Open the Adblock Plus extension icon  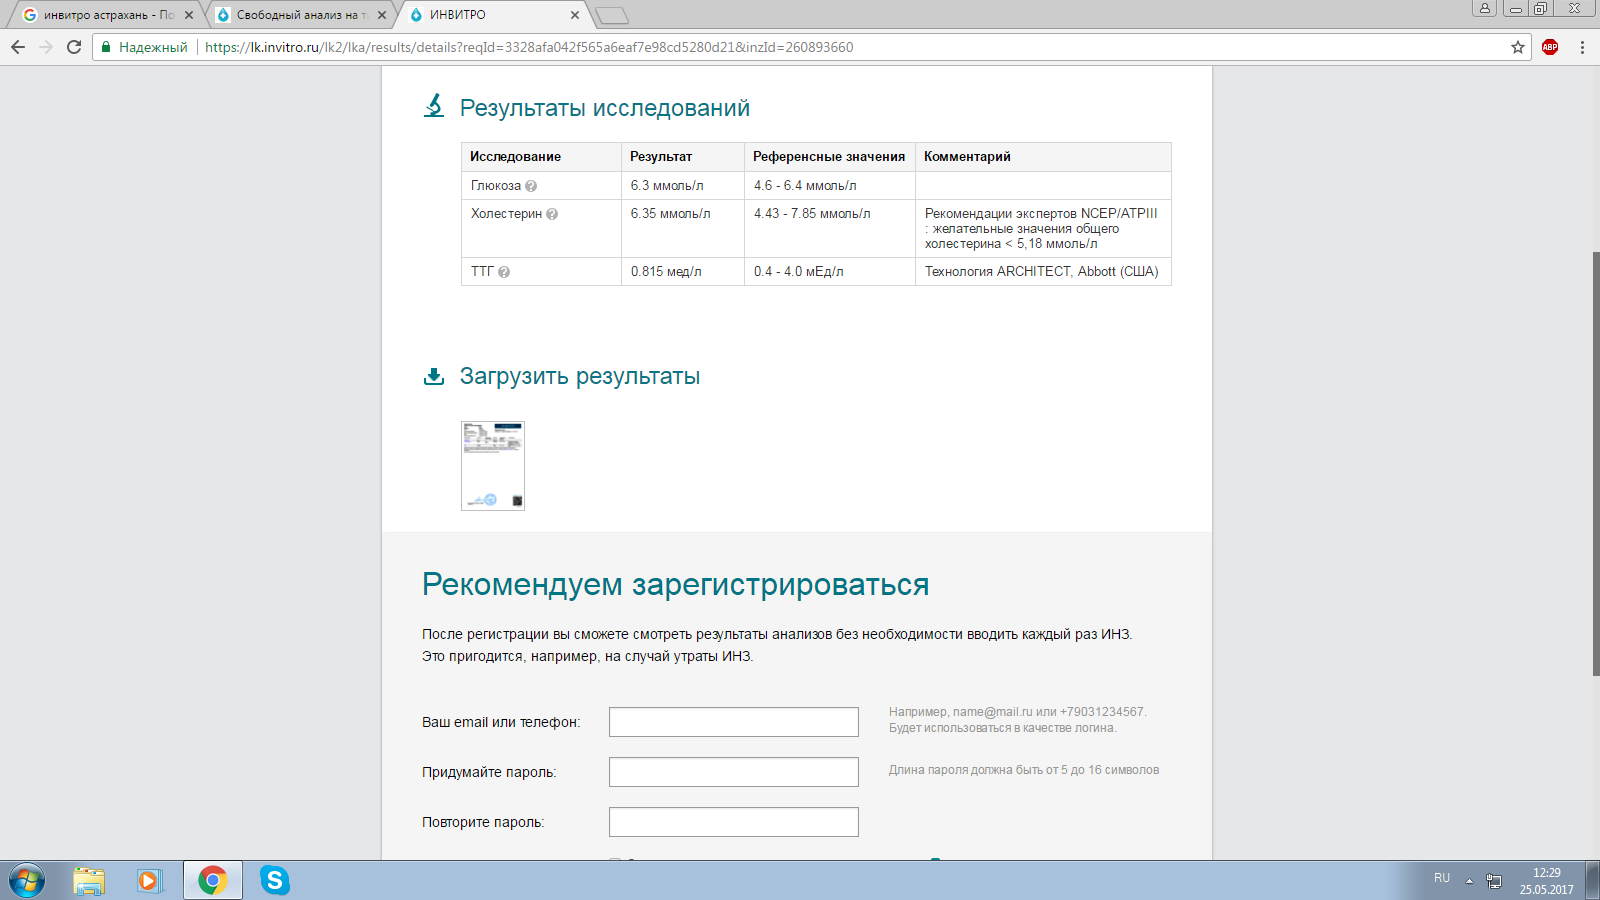click(x=1550, y=47)
